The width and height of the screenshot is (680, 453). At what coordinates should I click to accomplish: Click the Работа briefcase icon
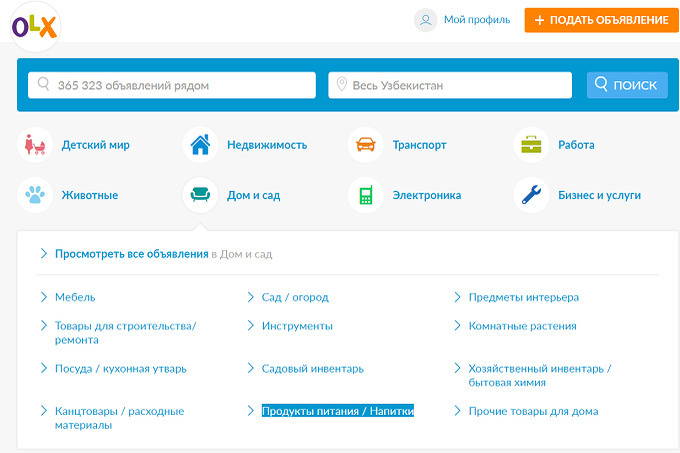pyautogui.click(x=531, y=145)
